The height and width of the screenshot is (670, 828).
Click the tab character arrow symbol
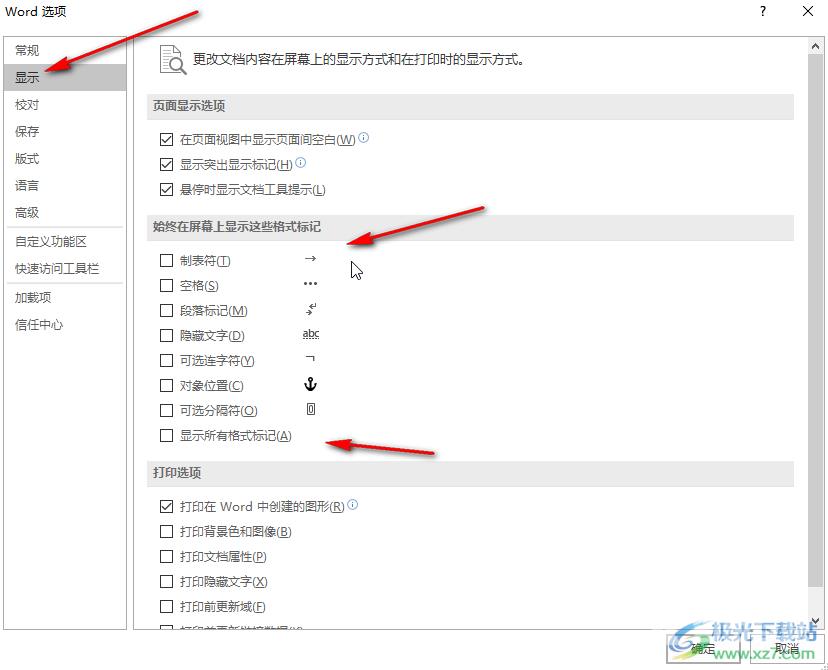[x=310, y=259]
